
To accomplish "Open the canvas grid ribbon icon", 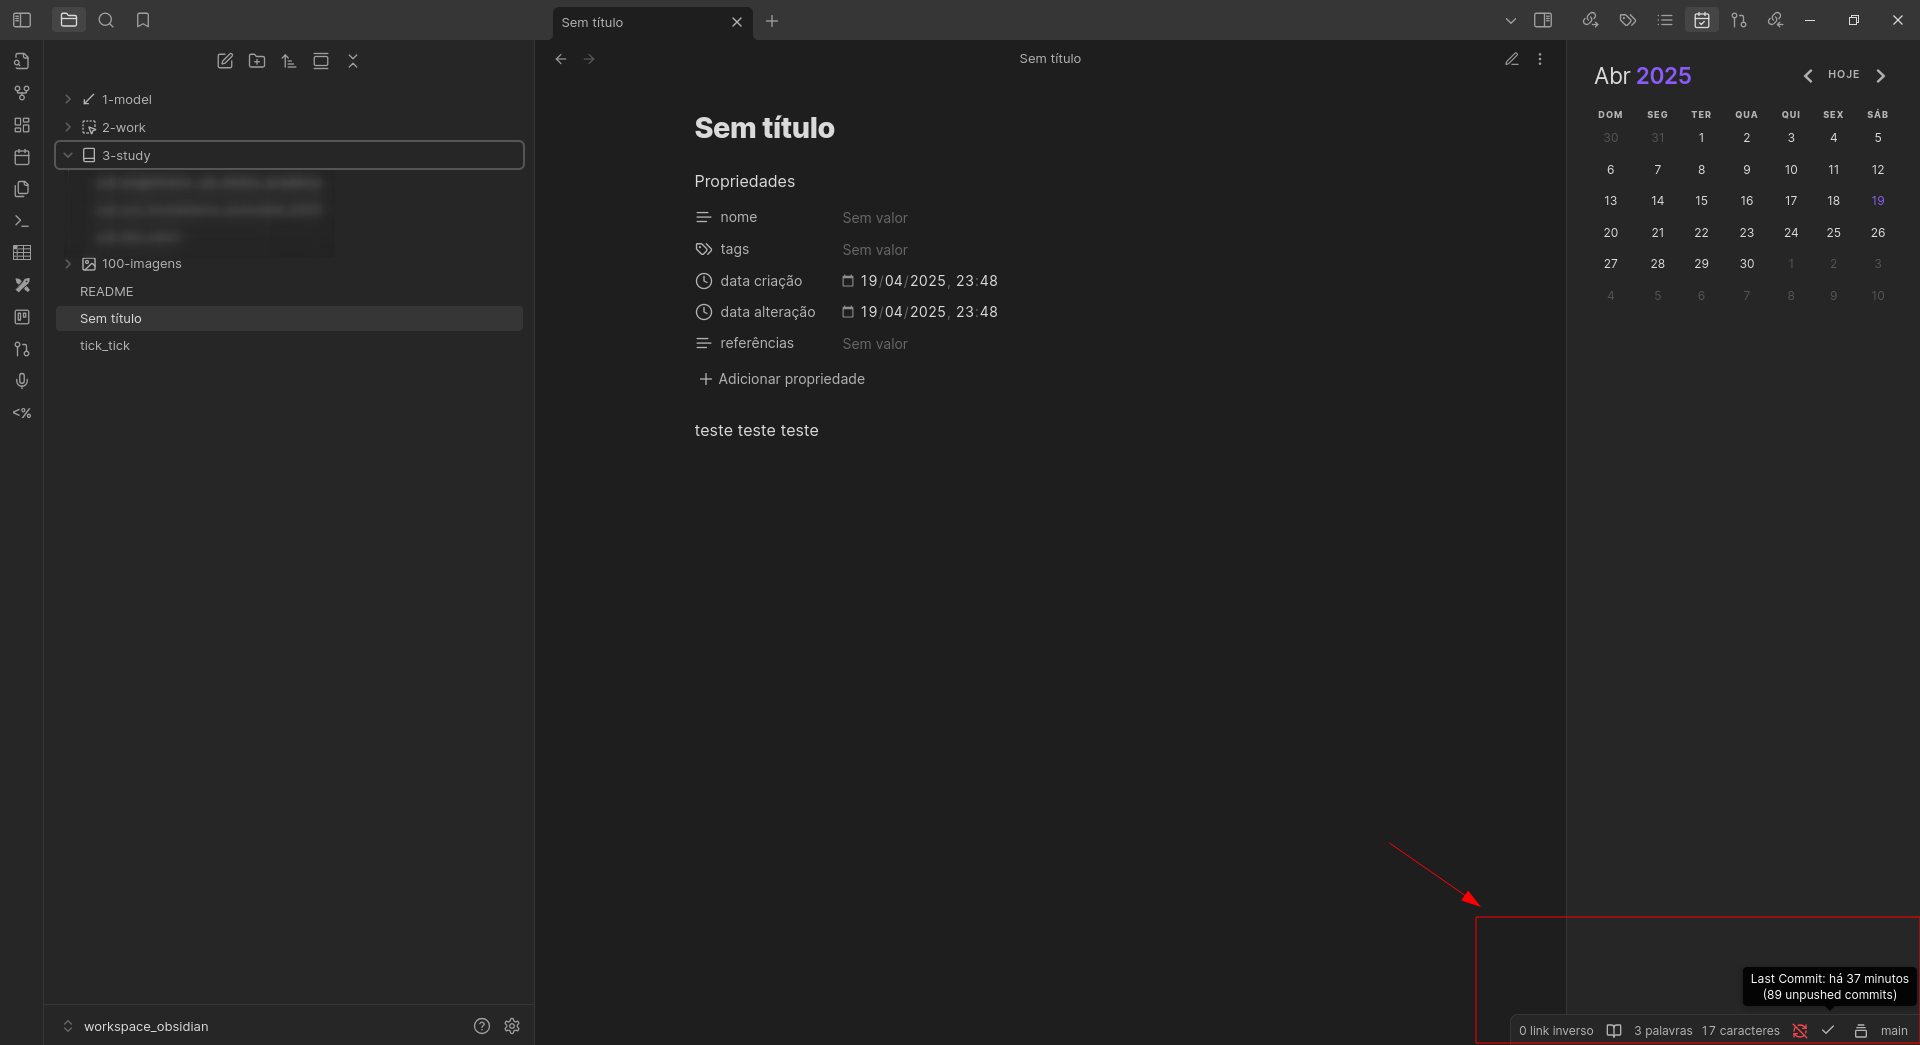I will (x=22, y=125).
